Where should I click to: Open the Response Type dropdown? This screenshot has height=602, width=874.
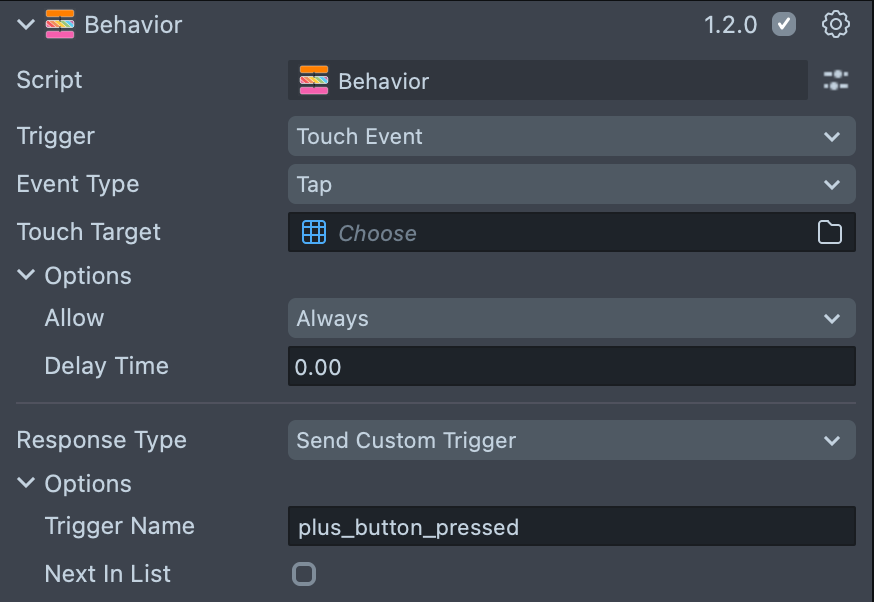[571, 441]
